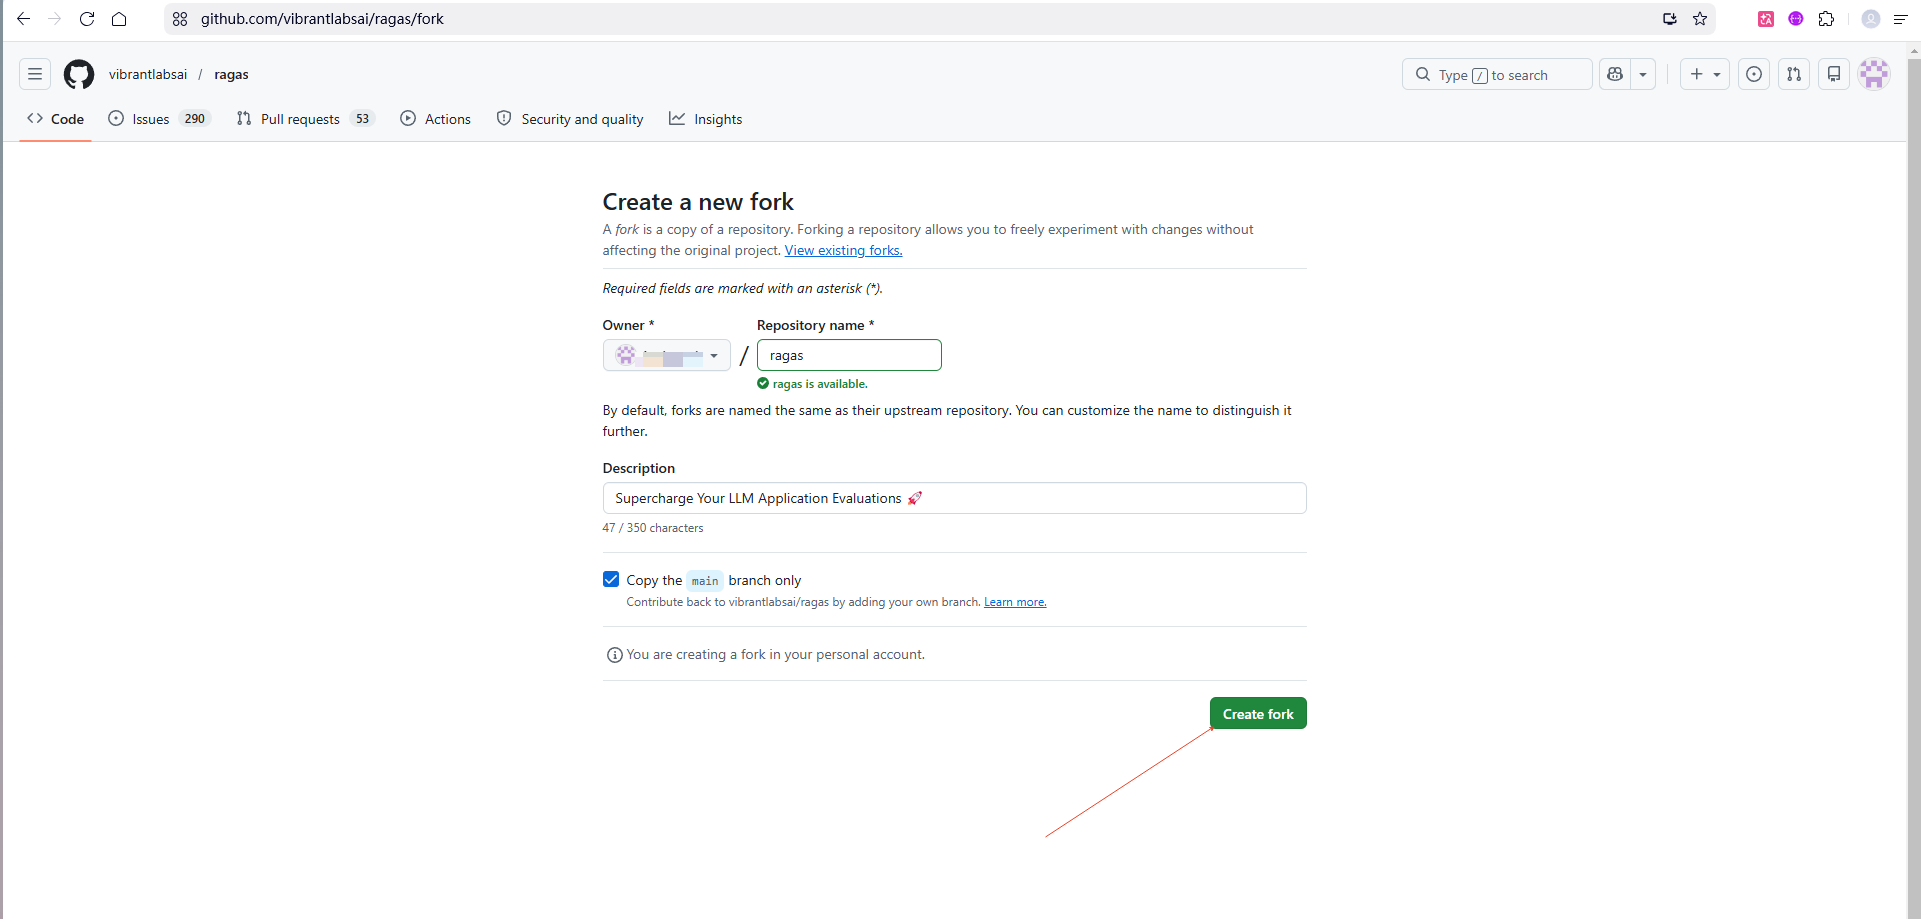Click the Create fork button
The height and width of the screenshot is (919, 1921).
(x=1258, y=713)
